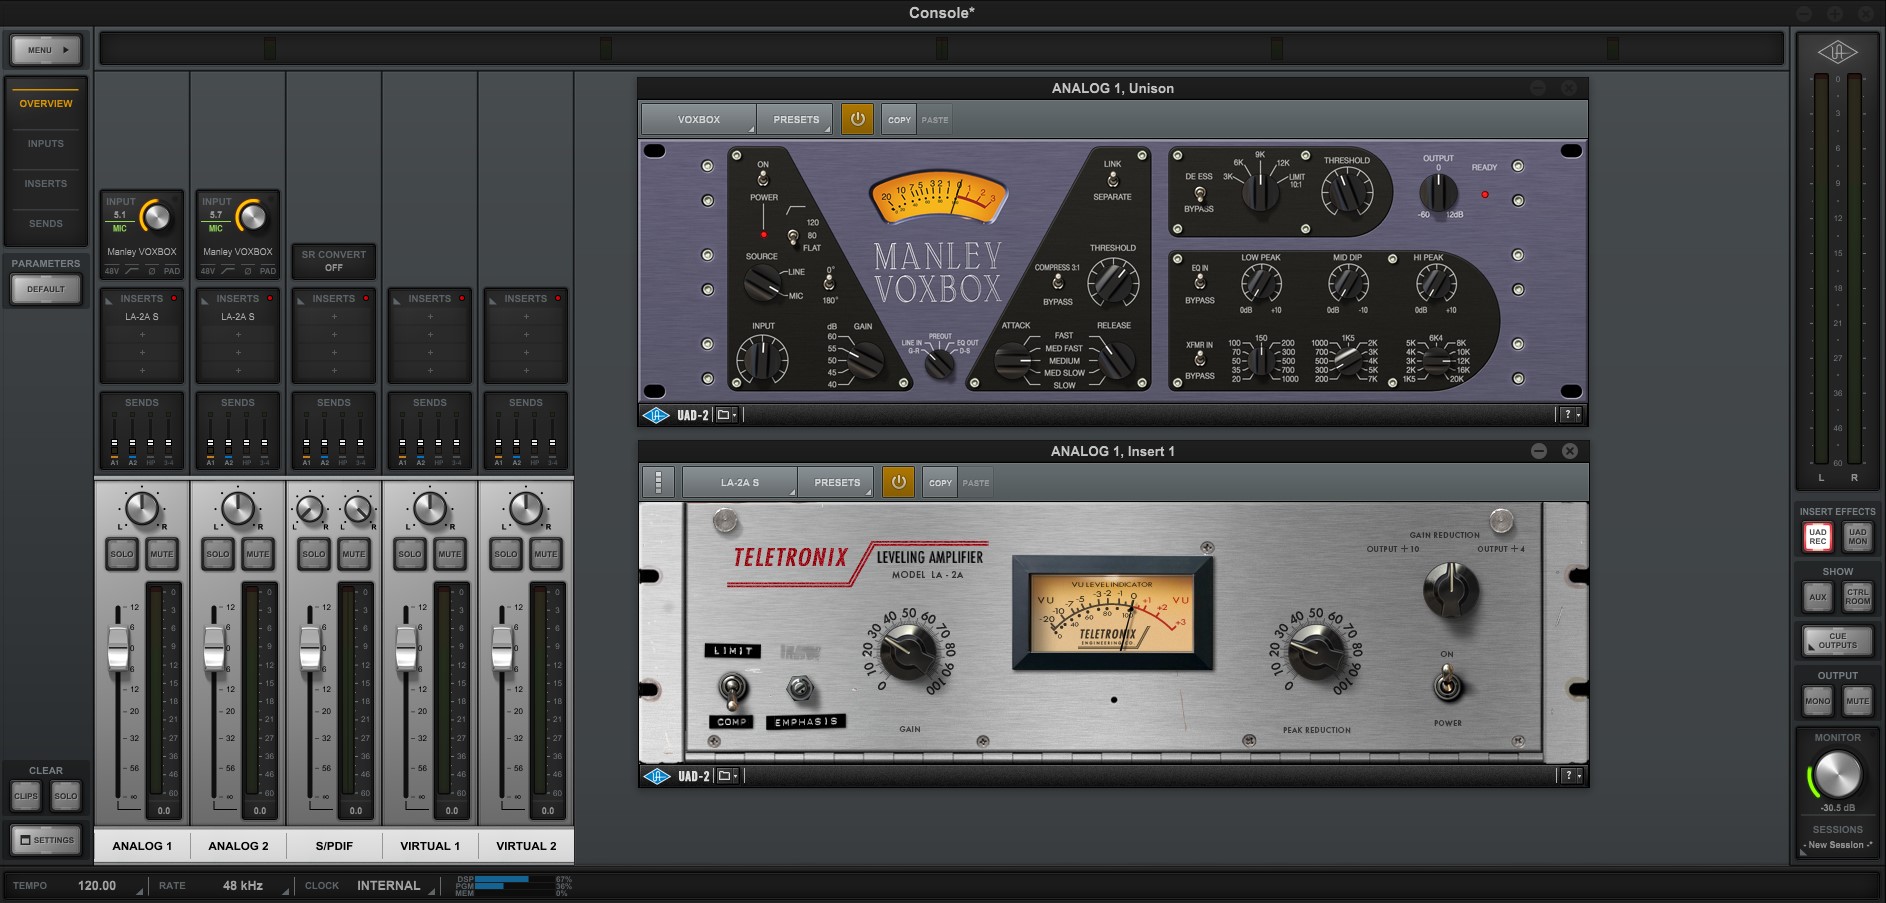Toggle the LA-2A power switch
1886x903 pixels.
[1447, 685]
